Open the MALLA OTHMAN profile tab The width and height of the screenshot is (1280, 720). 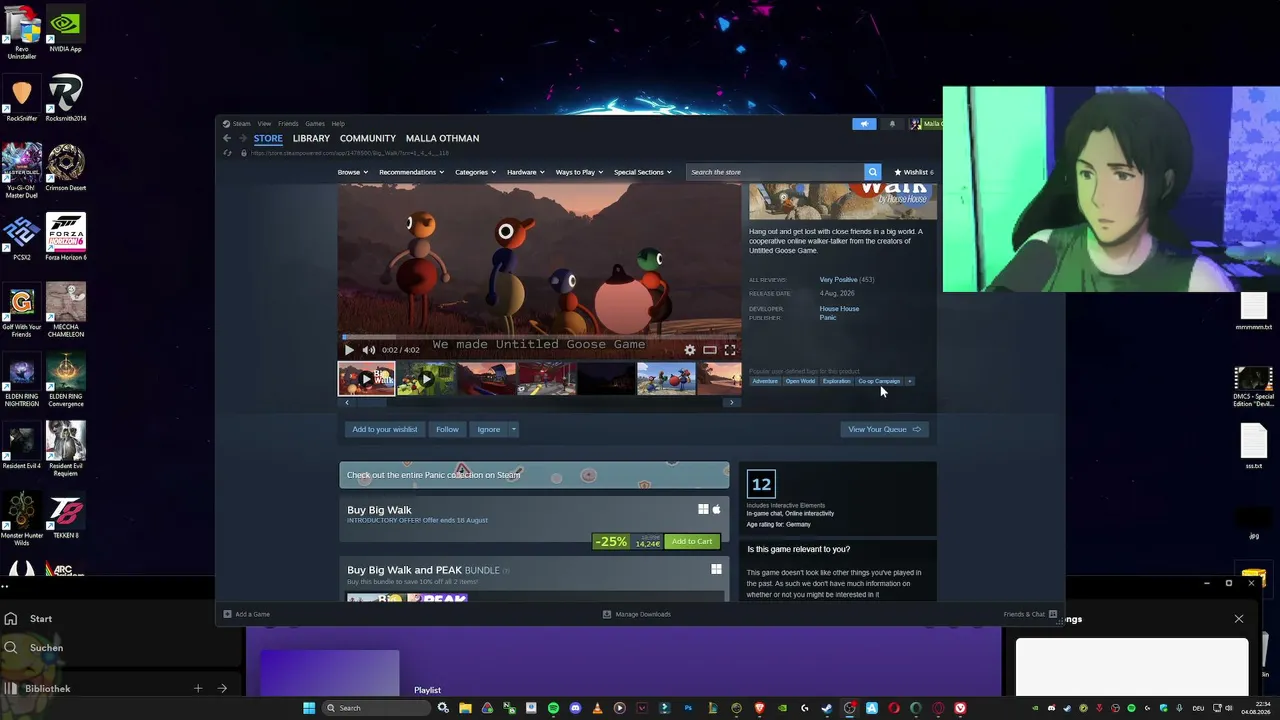pos(442,138)
